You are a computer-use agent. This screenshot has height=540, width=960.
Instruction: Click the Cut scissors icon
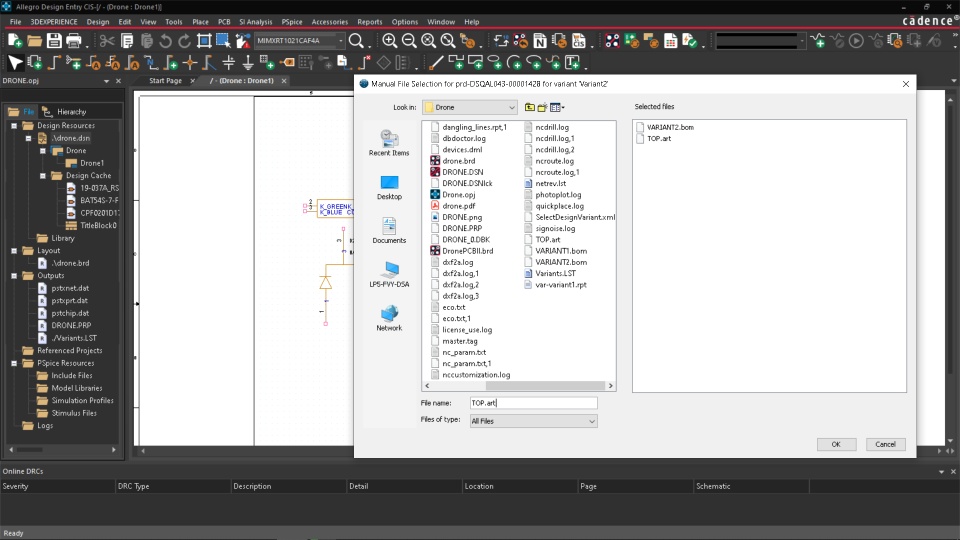point(107,41)
